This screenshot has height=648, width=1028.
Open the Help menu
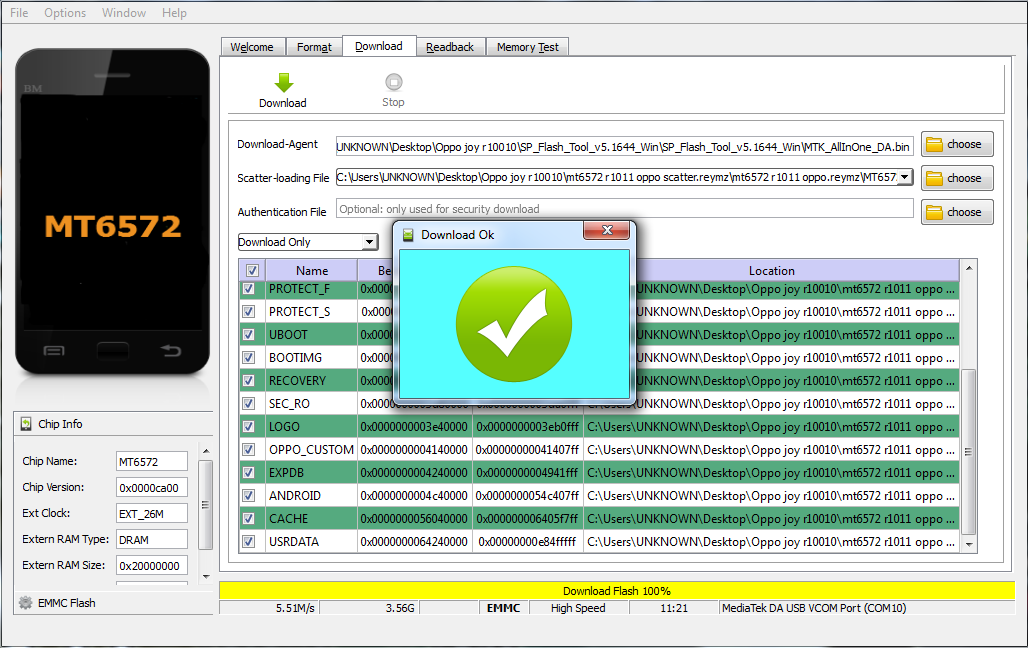(x=174, y=12)
